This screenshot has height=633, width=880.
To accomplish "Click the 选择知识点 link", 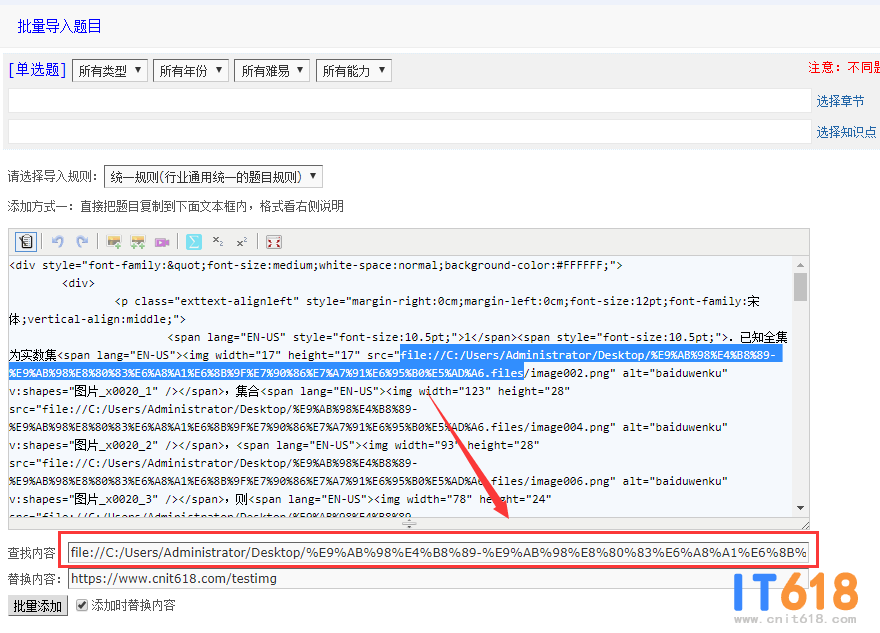I will point(846,132).
